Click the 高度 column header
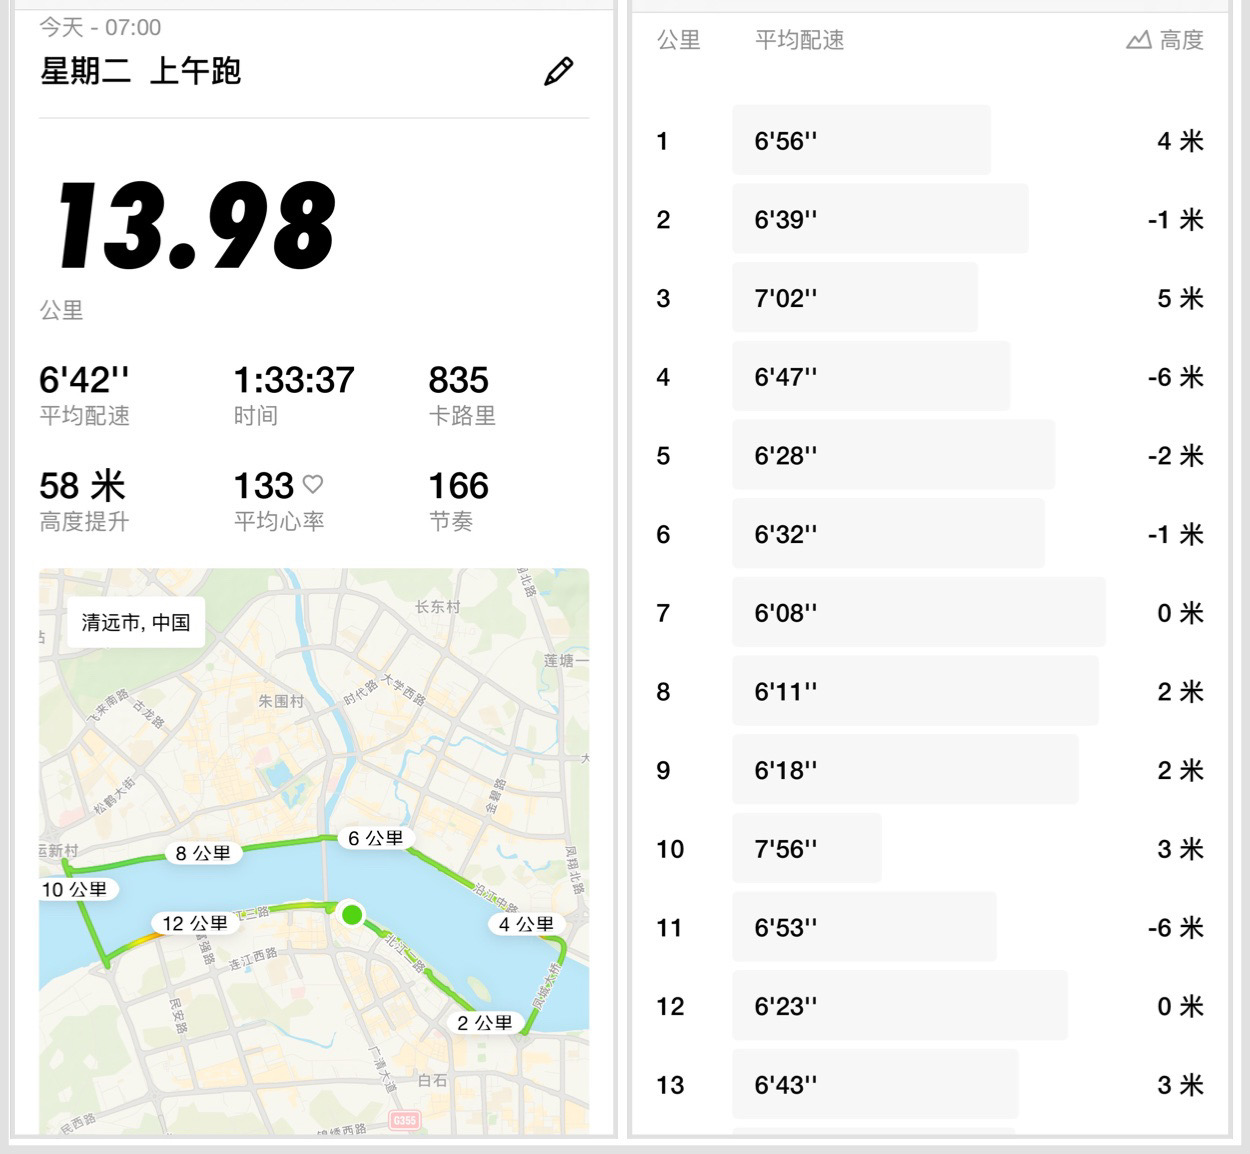This screenshot has width=1250, height=1154. [x=1181, y=40]
